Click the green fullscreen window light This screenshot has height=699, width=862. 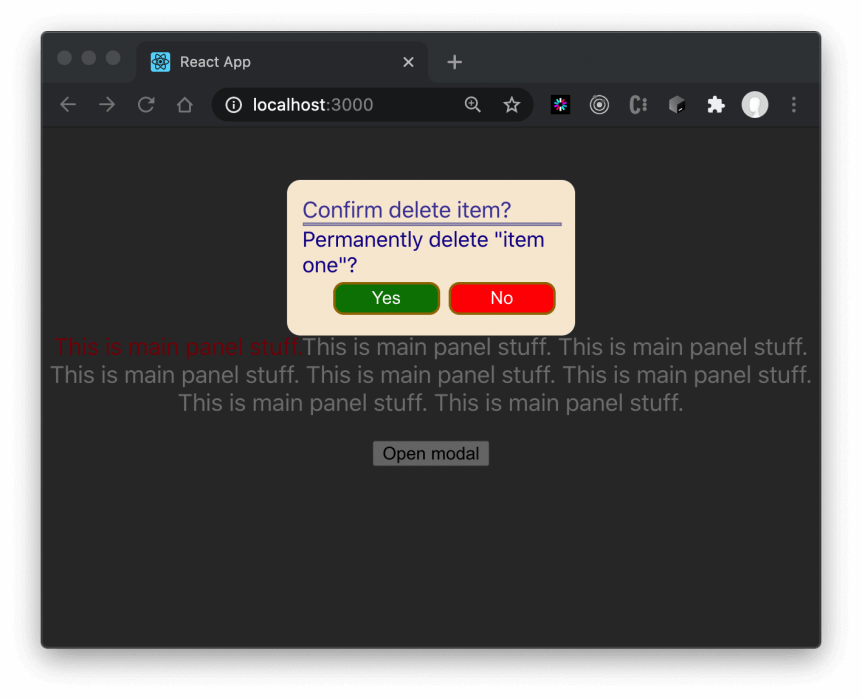click(113, 58)
